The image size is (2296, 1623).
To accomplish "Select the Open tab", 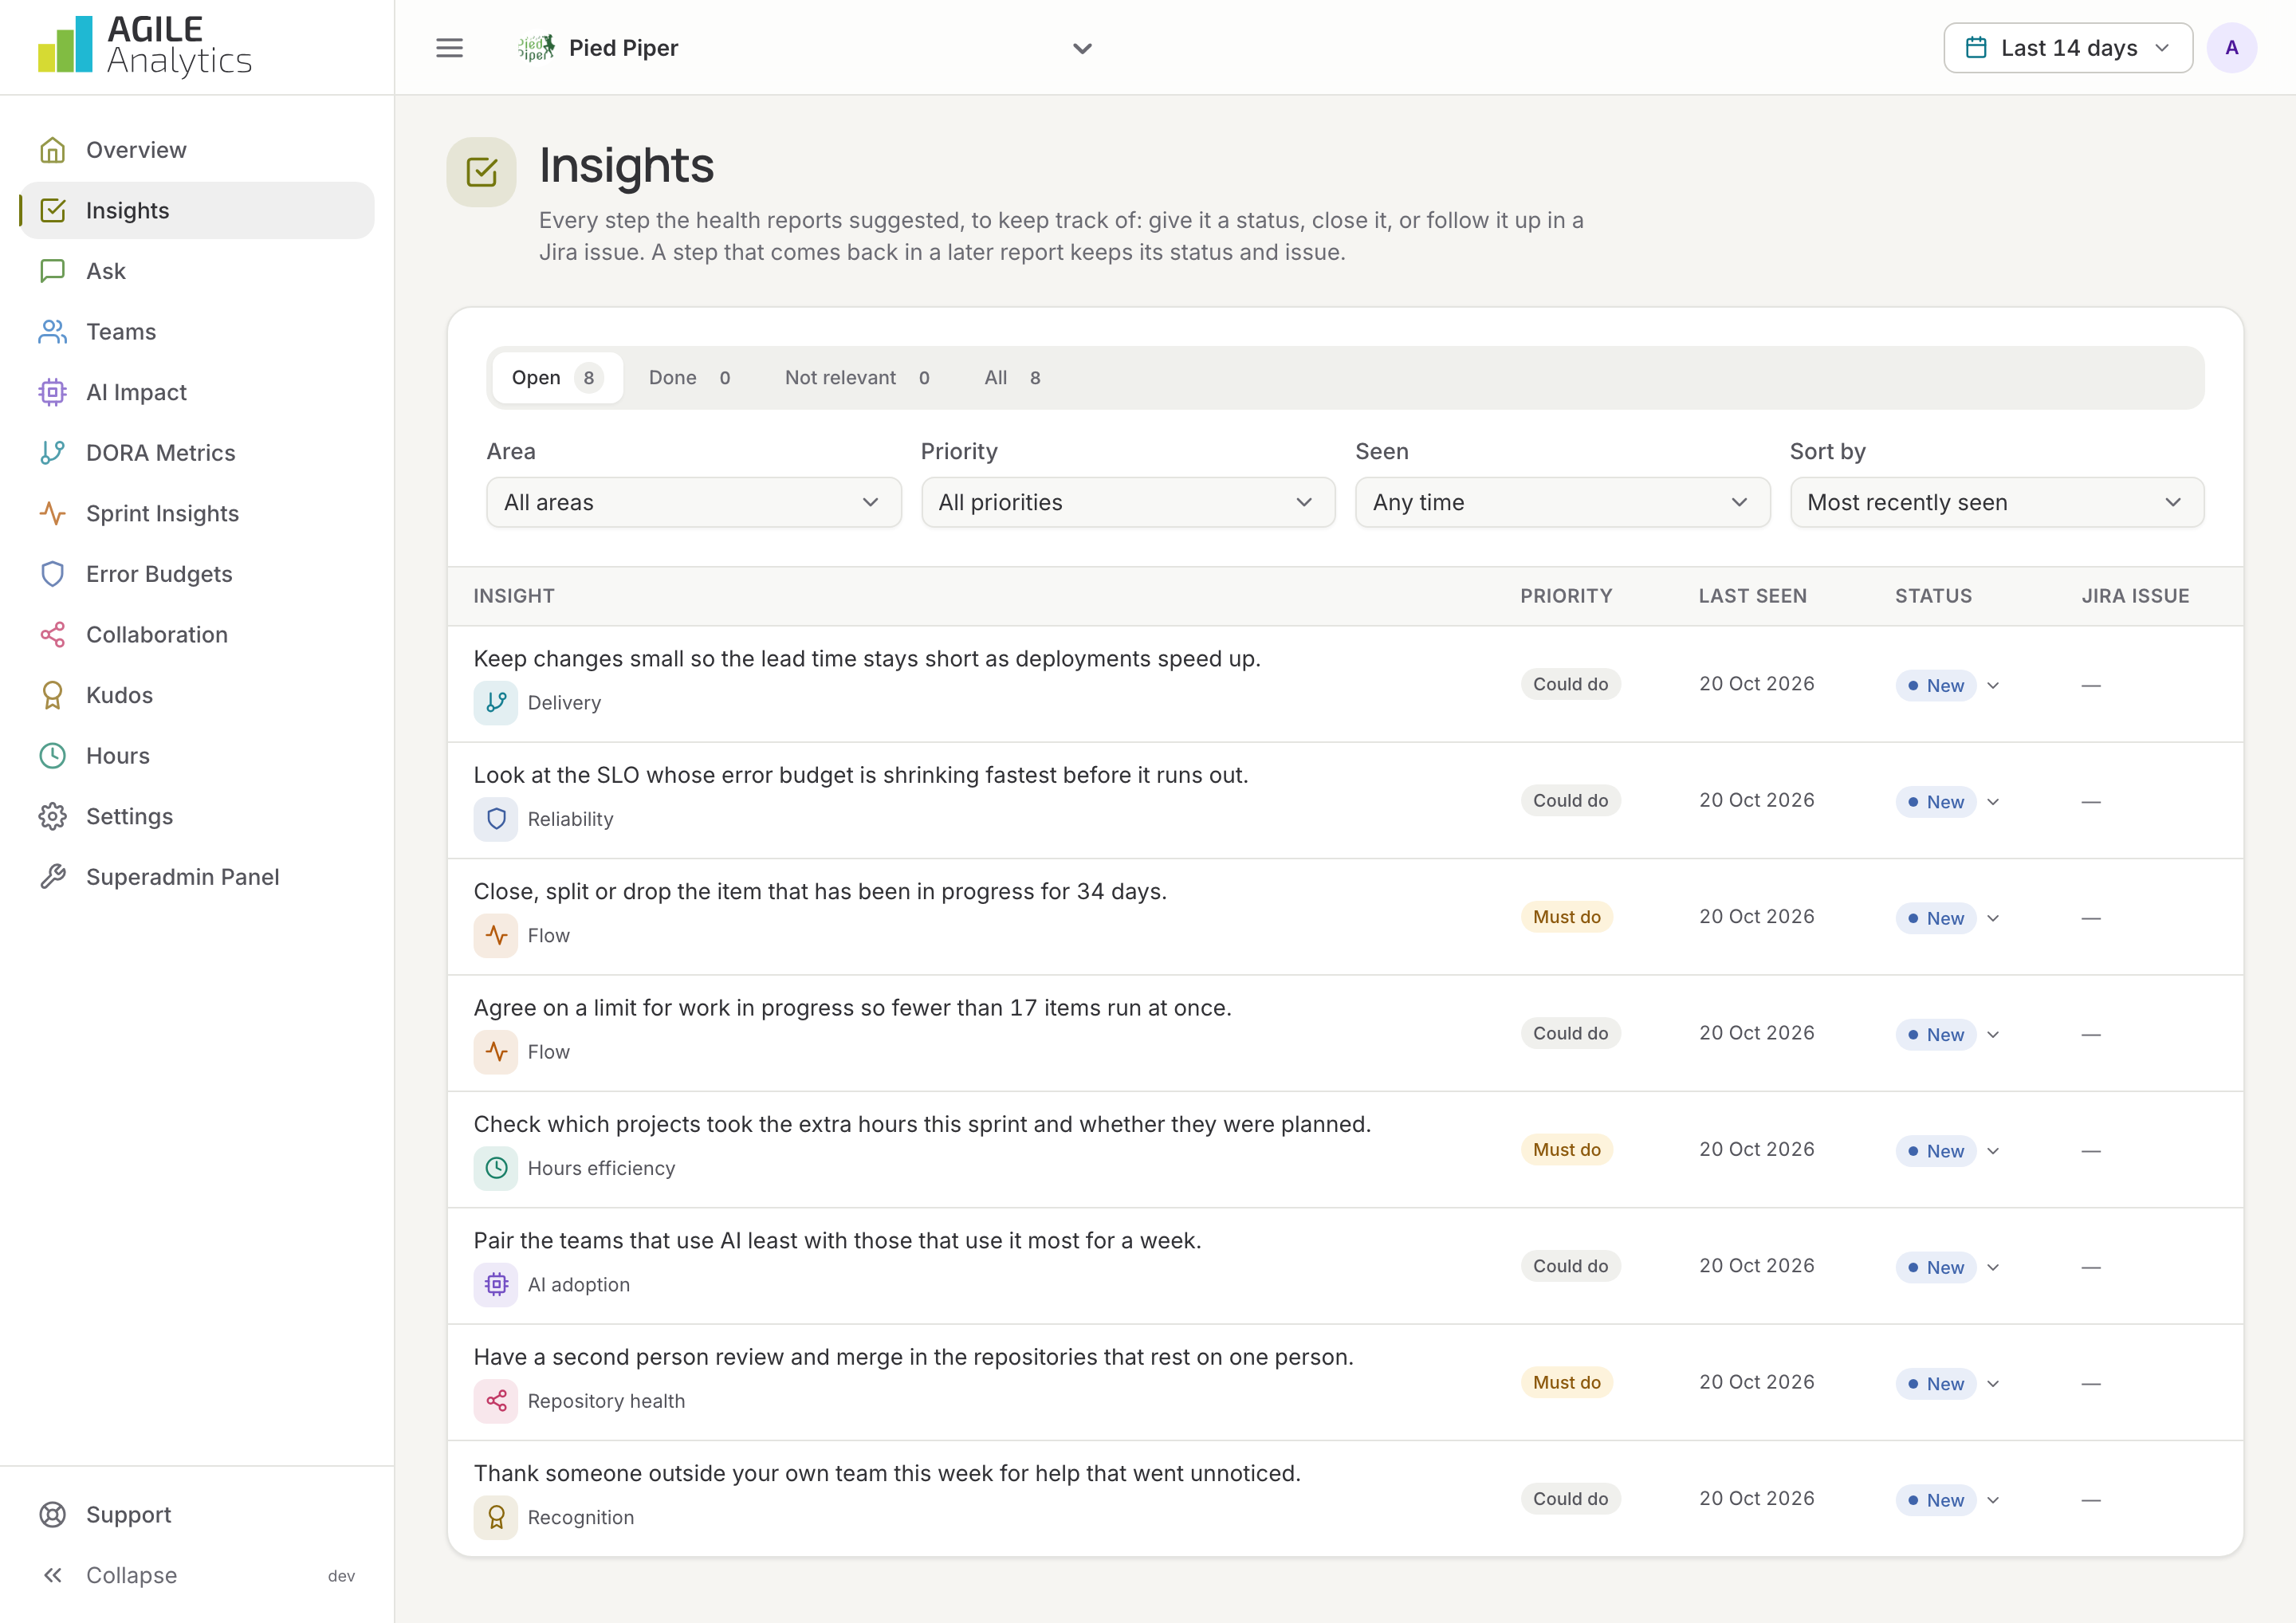I will pyautogui.click(x=557, y=378).
